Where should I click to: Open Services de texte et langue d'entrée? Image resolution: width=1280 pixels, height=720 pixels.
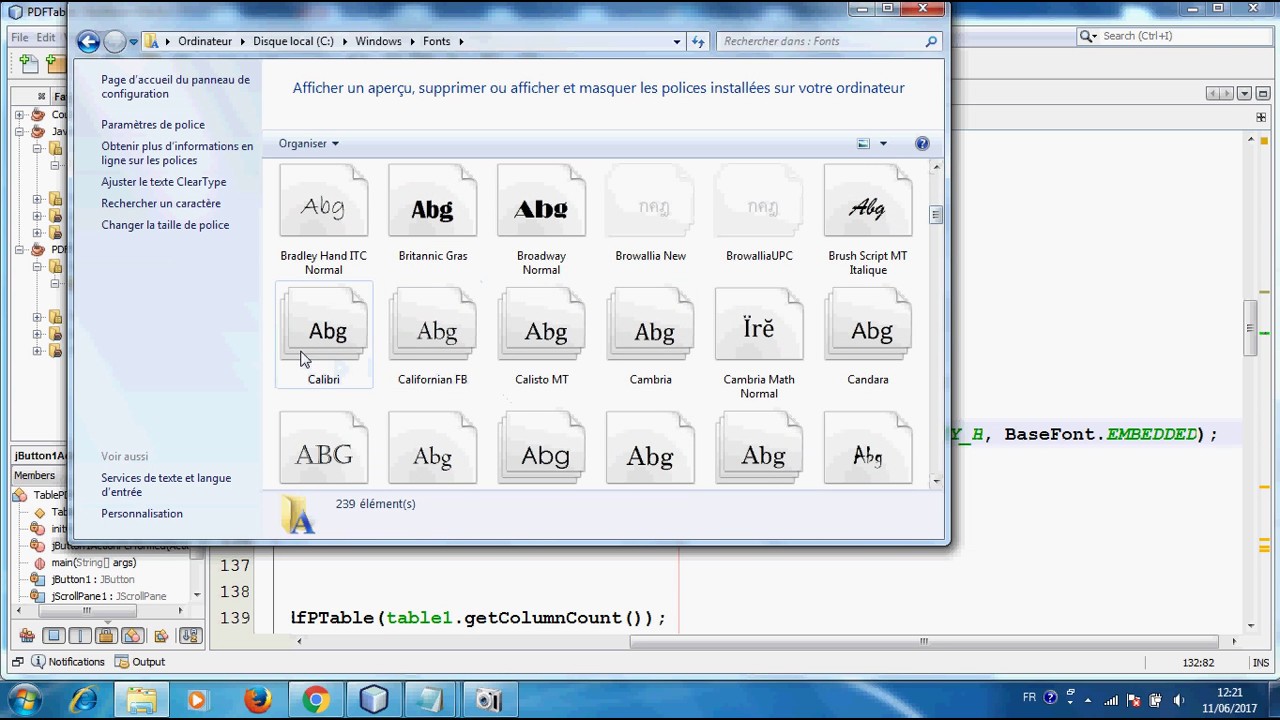(166, 484)
